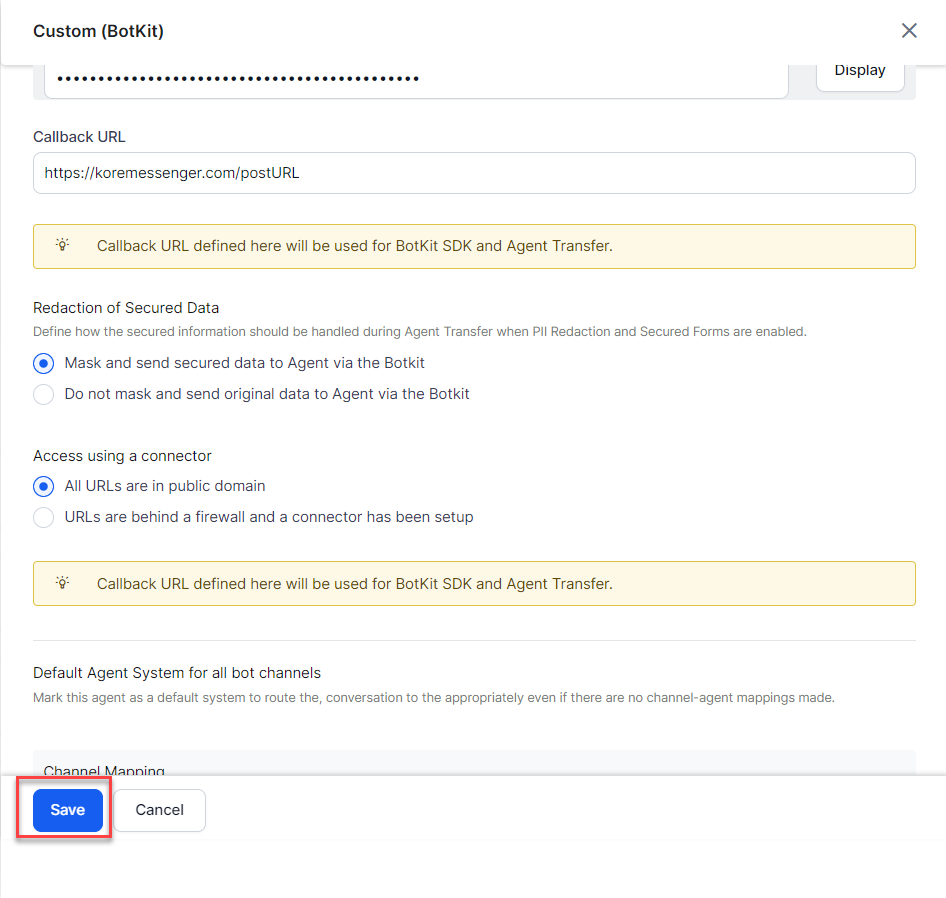Click the lightbulb icon below the connector options
Image resolution: width=946 pixels, height=898 pixels.
(63, 583)
